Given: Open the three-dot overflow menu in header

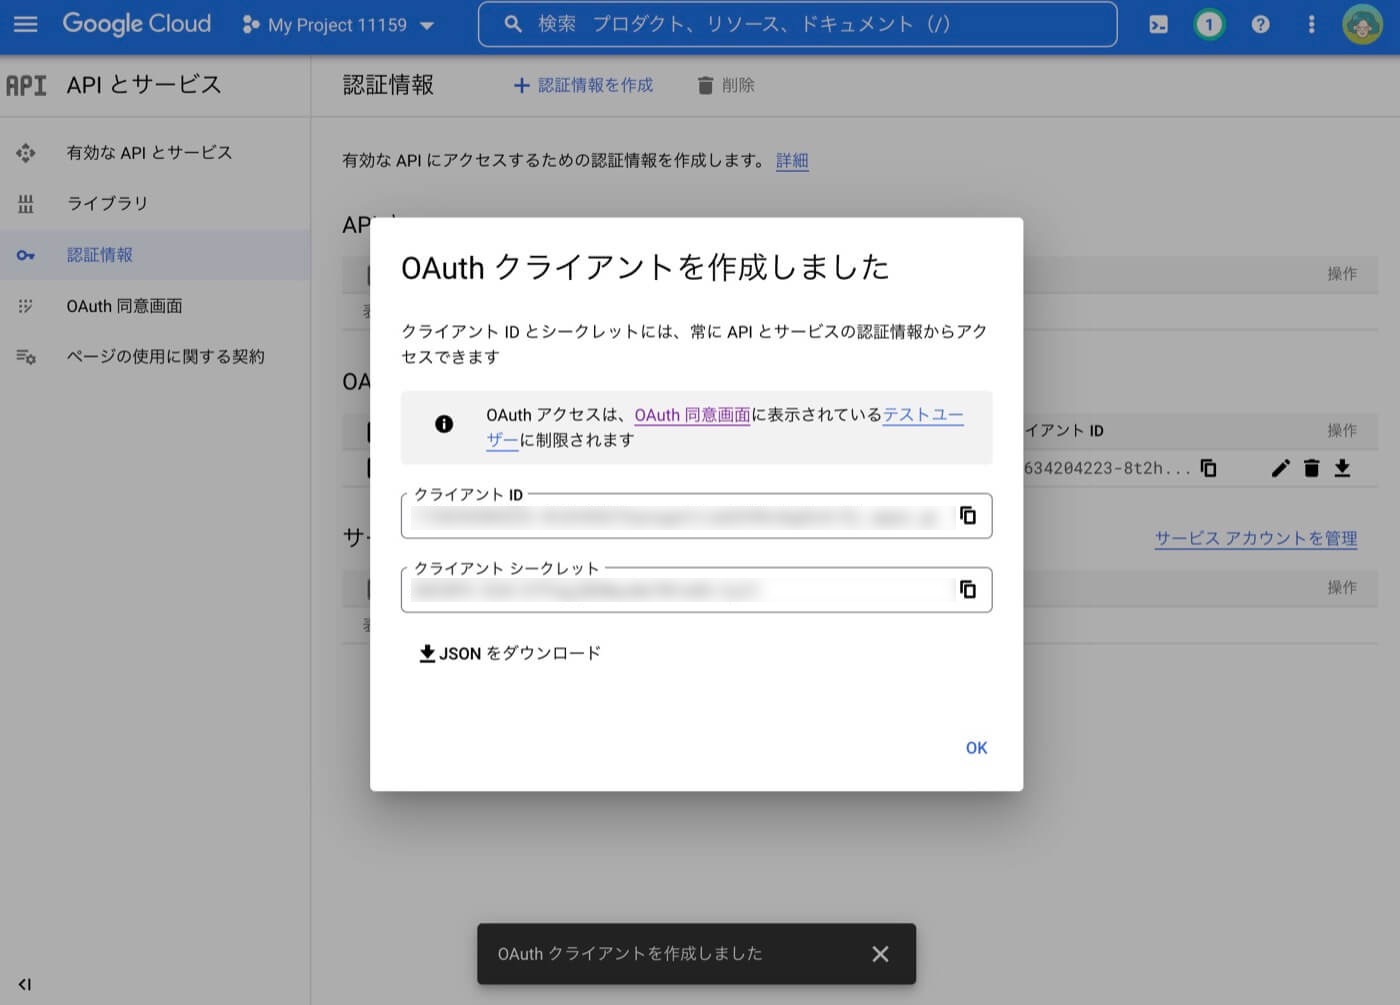Looking at the screenshot, I should pyautogui.click(x=1311, y=24).
